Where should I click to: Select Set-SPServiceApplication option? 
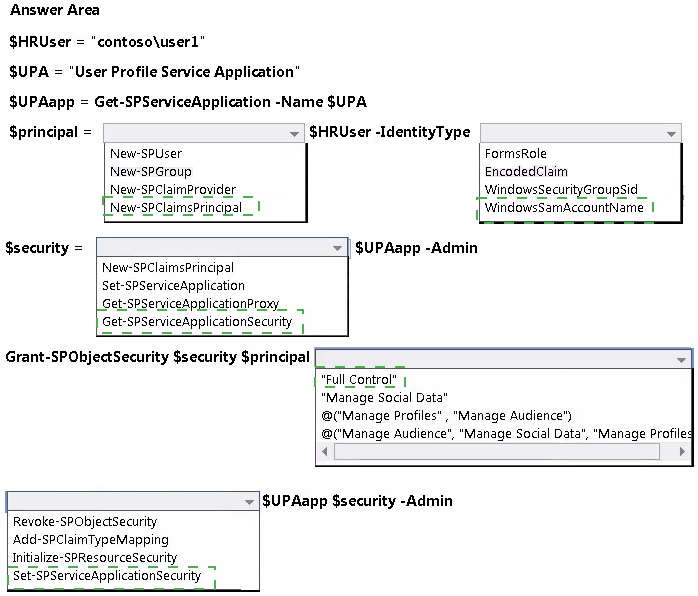[173, 285]
